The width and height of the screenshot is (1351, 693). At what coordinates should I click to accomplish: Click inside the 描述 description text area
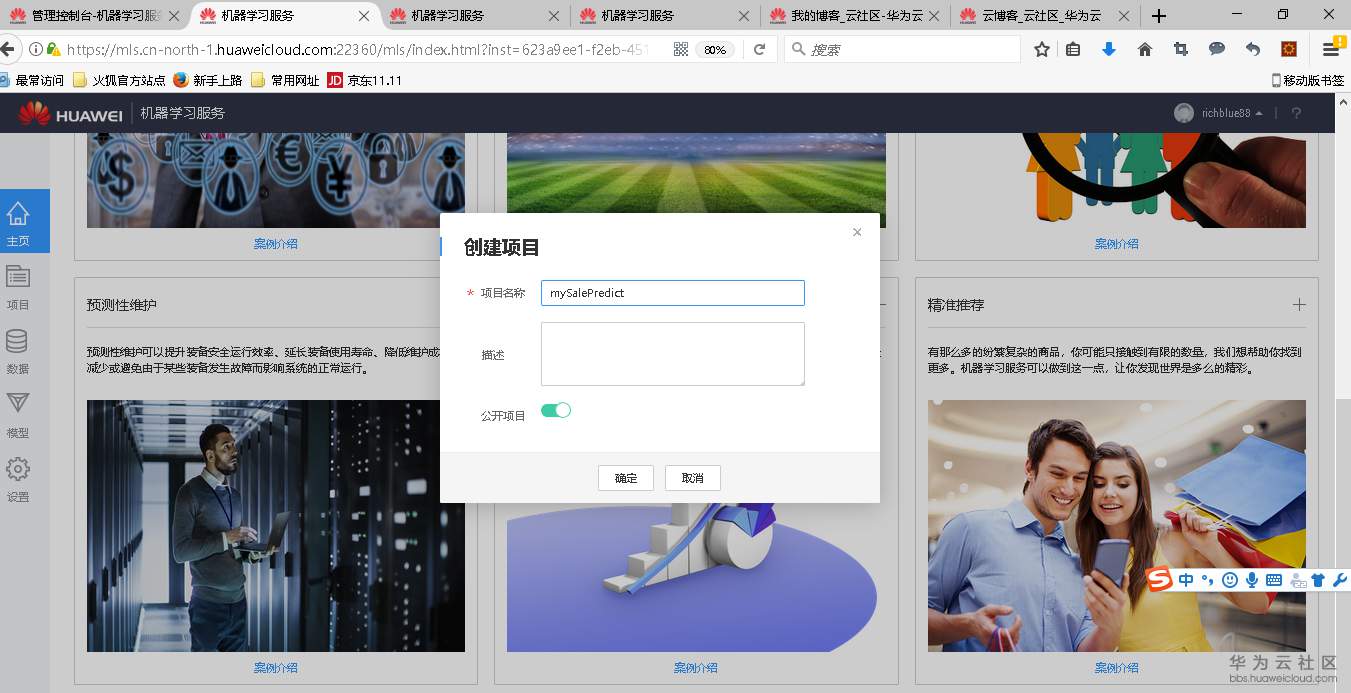pos(672,354)
